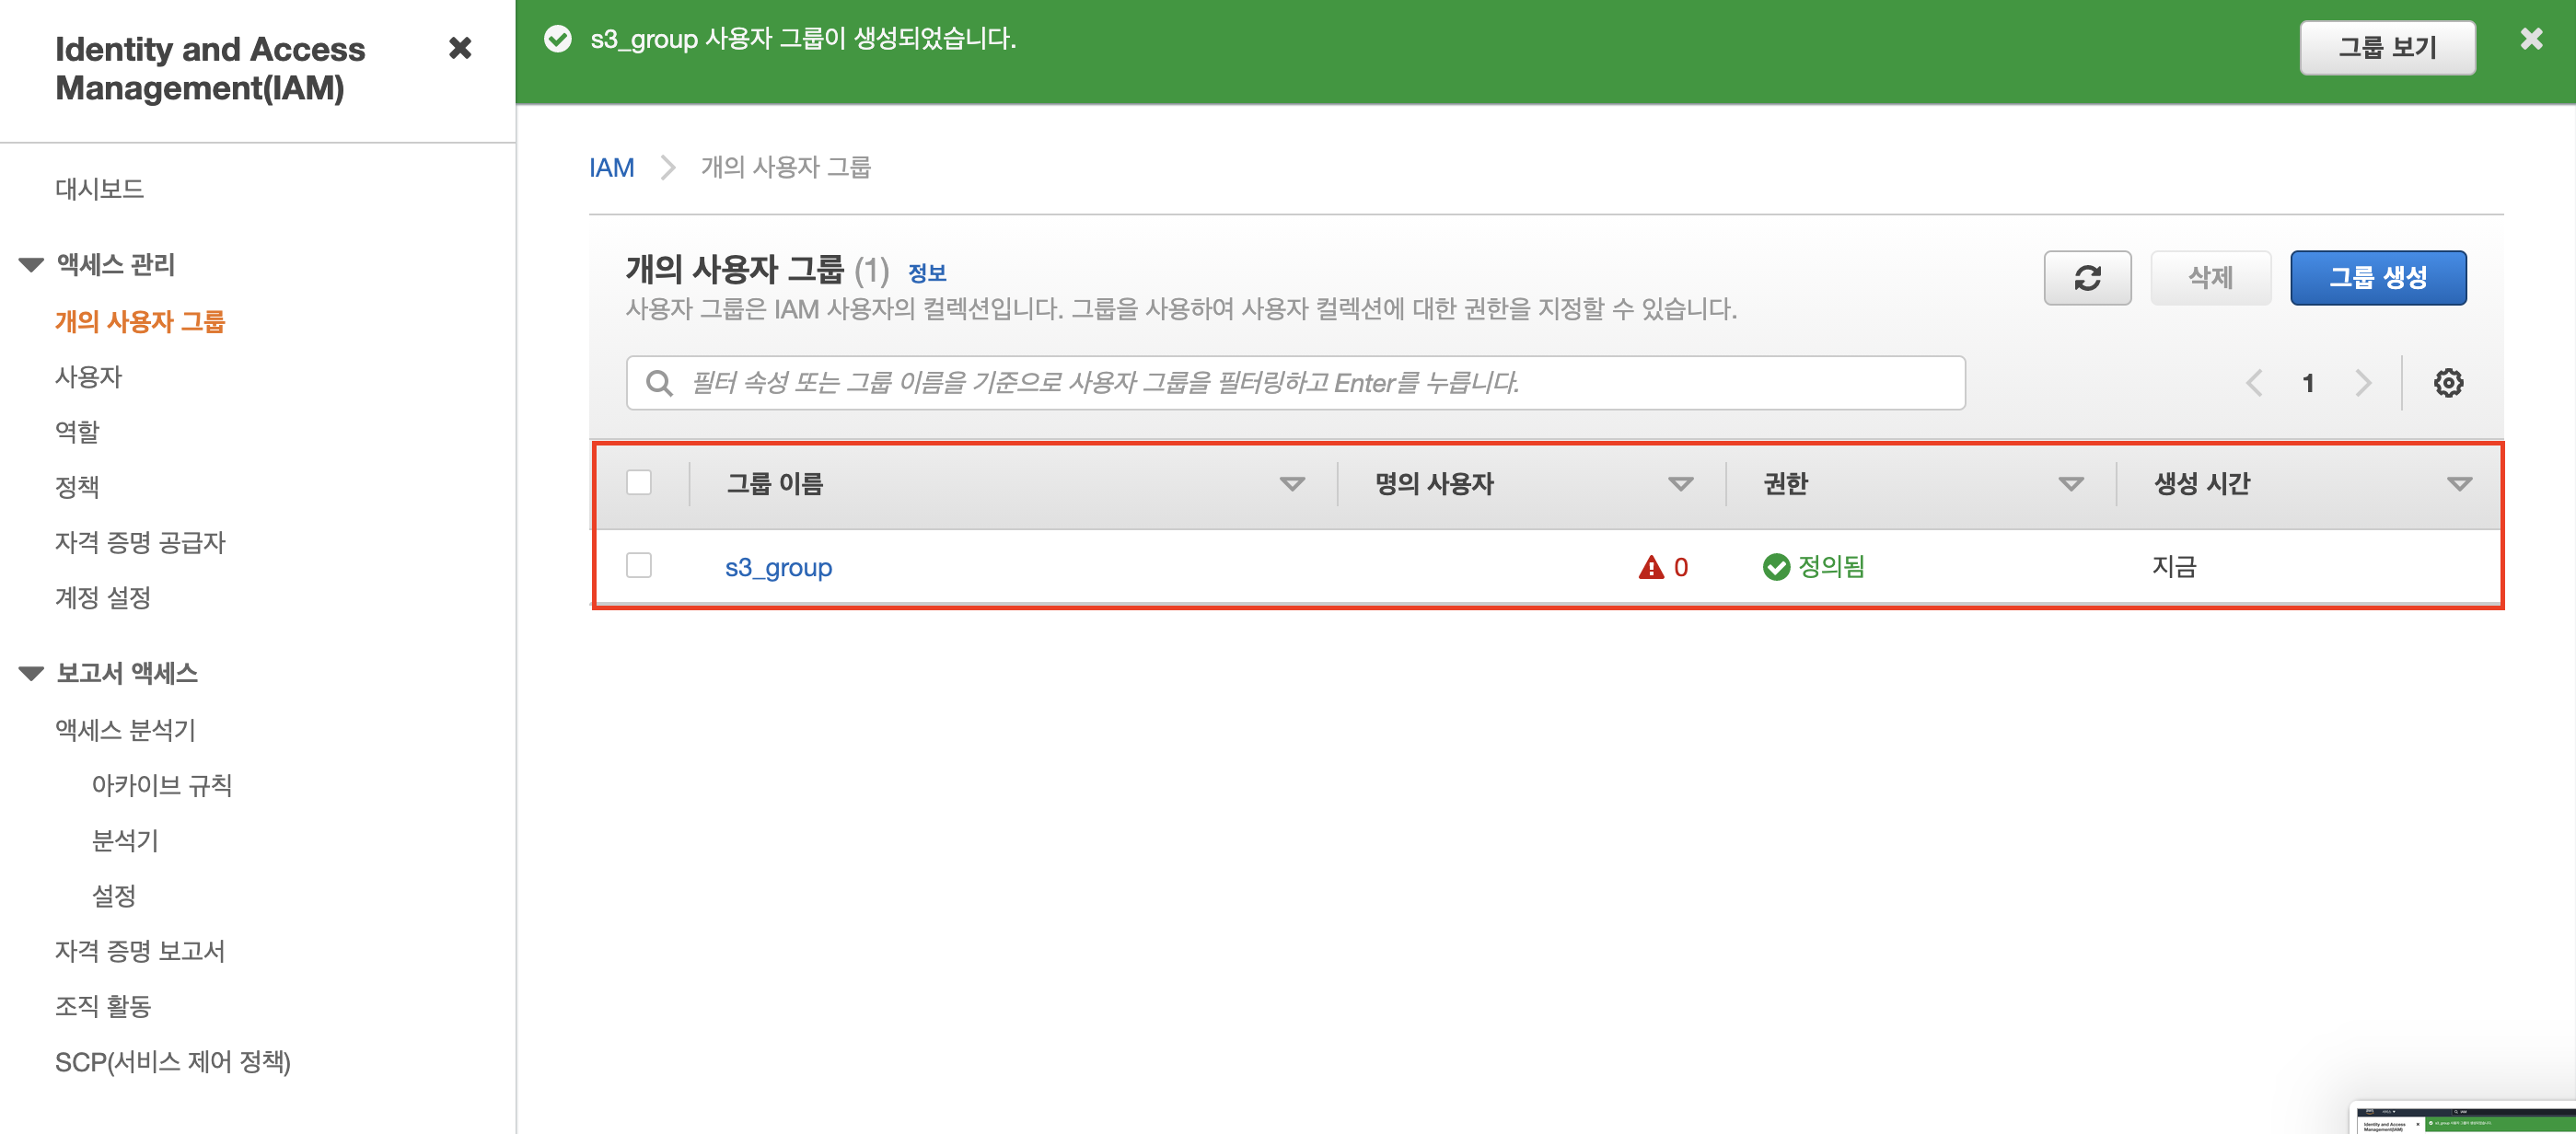The width and height of the screenshot is (2576, 1134).
Task: Sort by 그룹 이름 column arrow
Action: click(1291, 485)
